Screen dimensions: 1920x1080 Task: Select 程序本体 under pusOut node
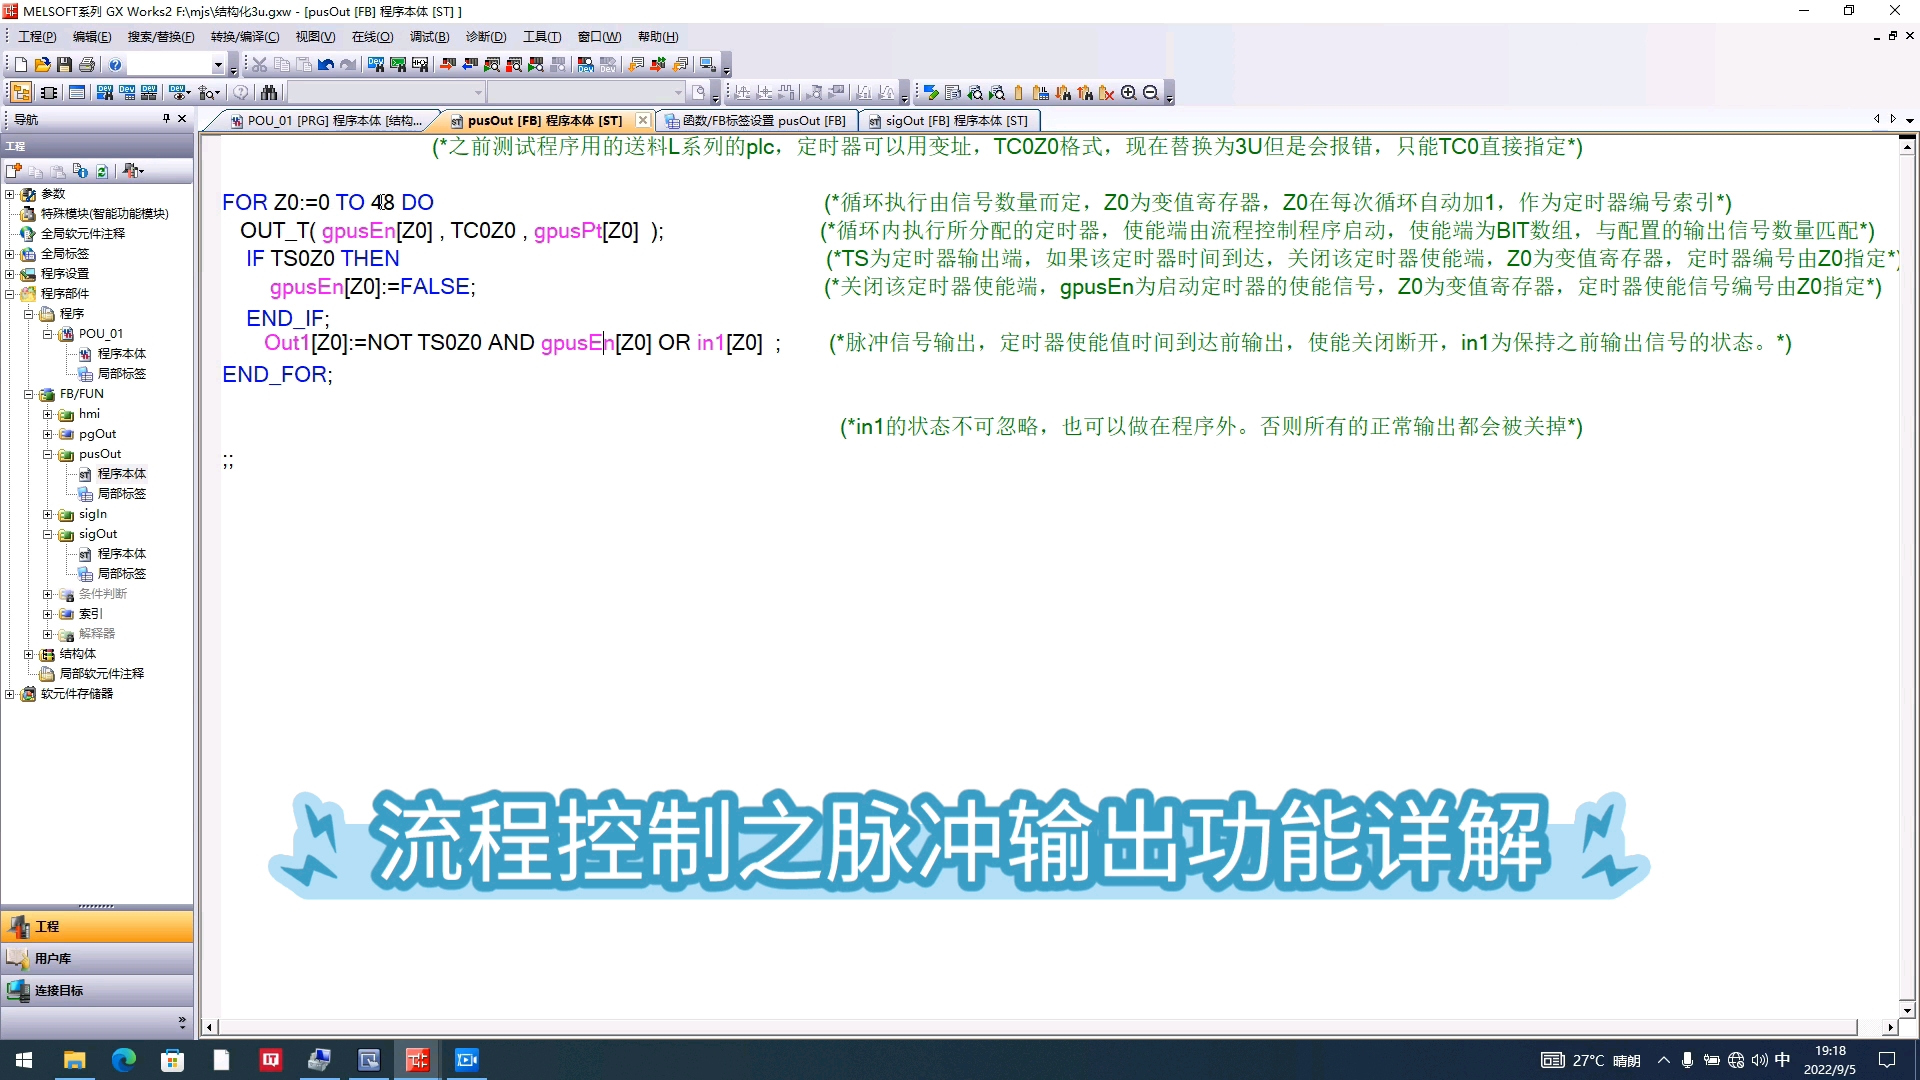121,473
